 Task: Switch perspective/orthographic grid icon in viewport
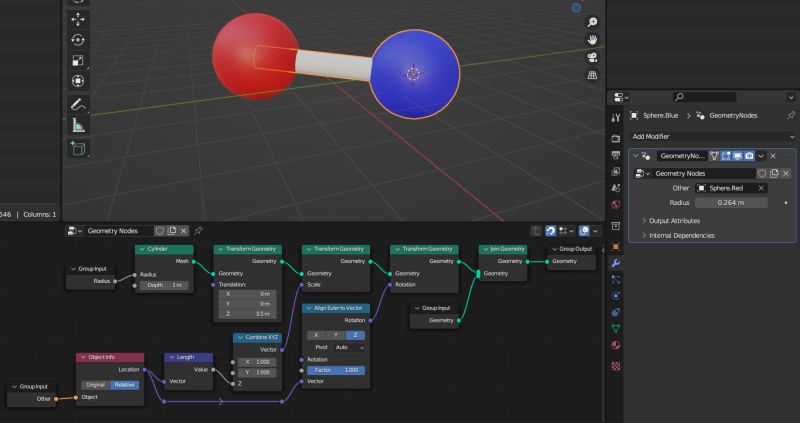coord(592,75)
